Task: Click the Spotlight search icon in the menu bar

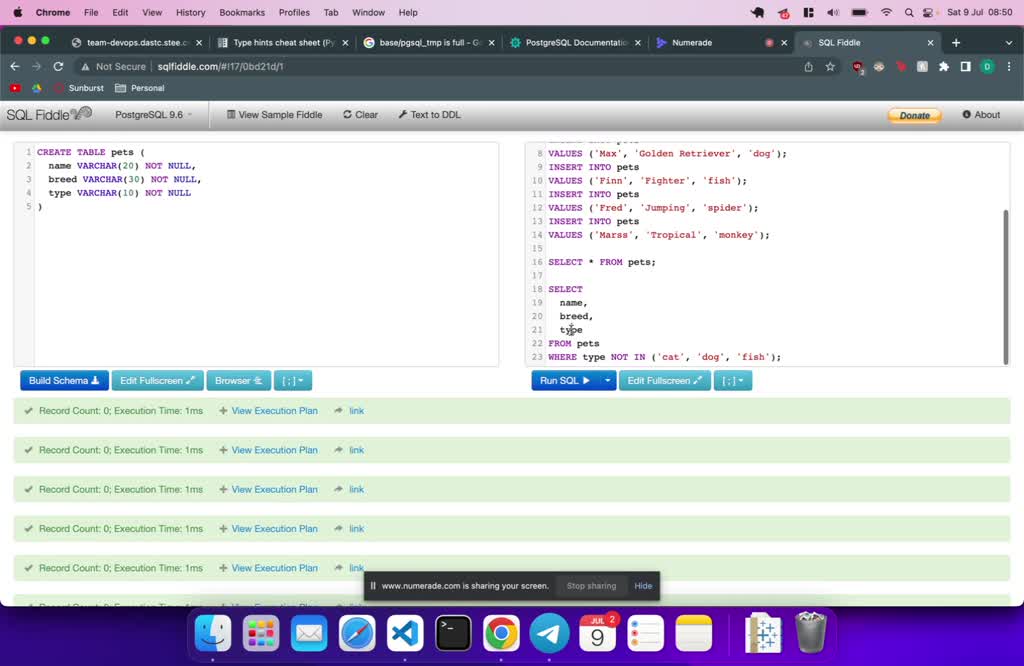Action: (909, 12)
